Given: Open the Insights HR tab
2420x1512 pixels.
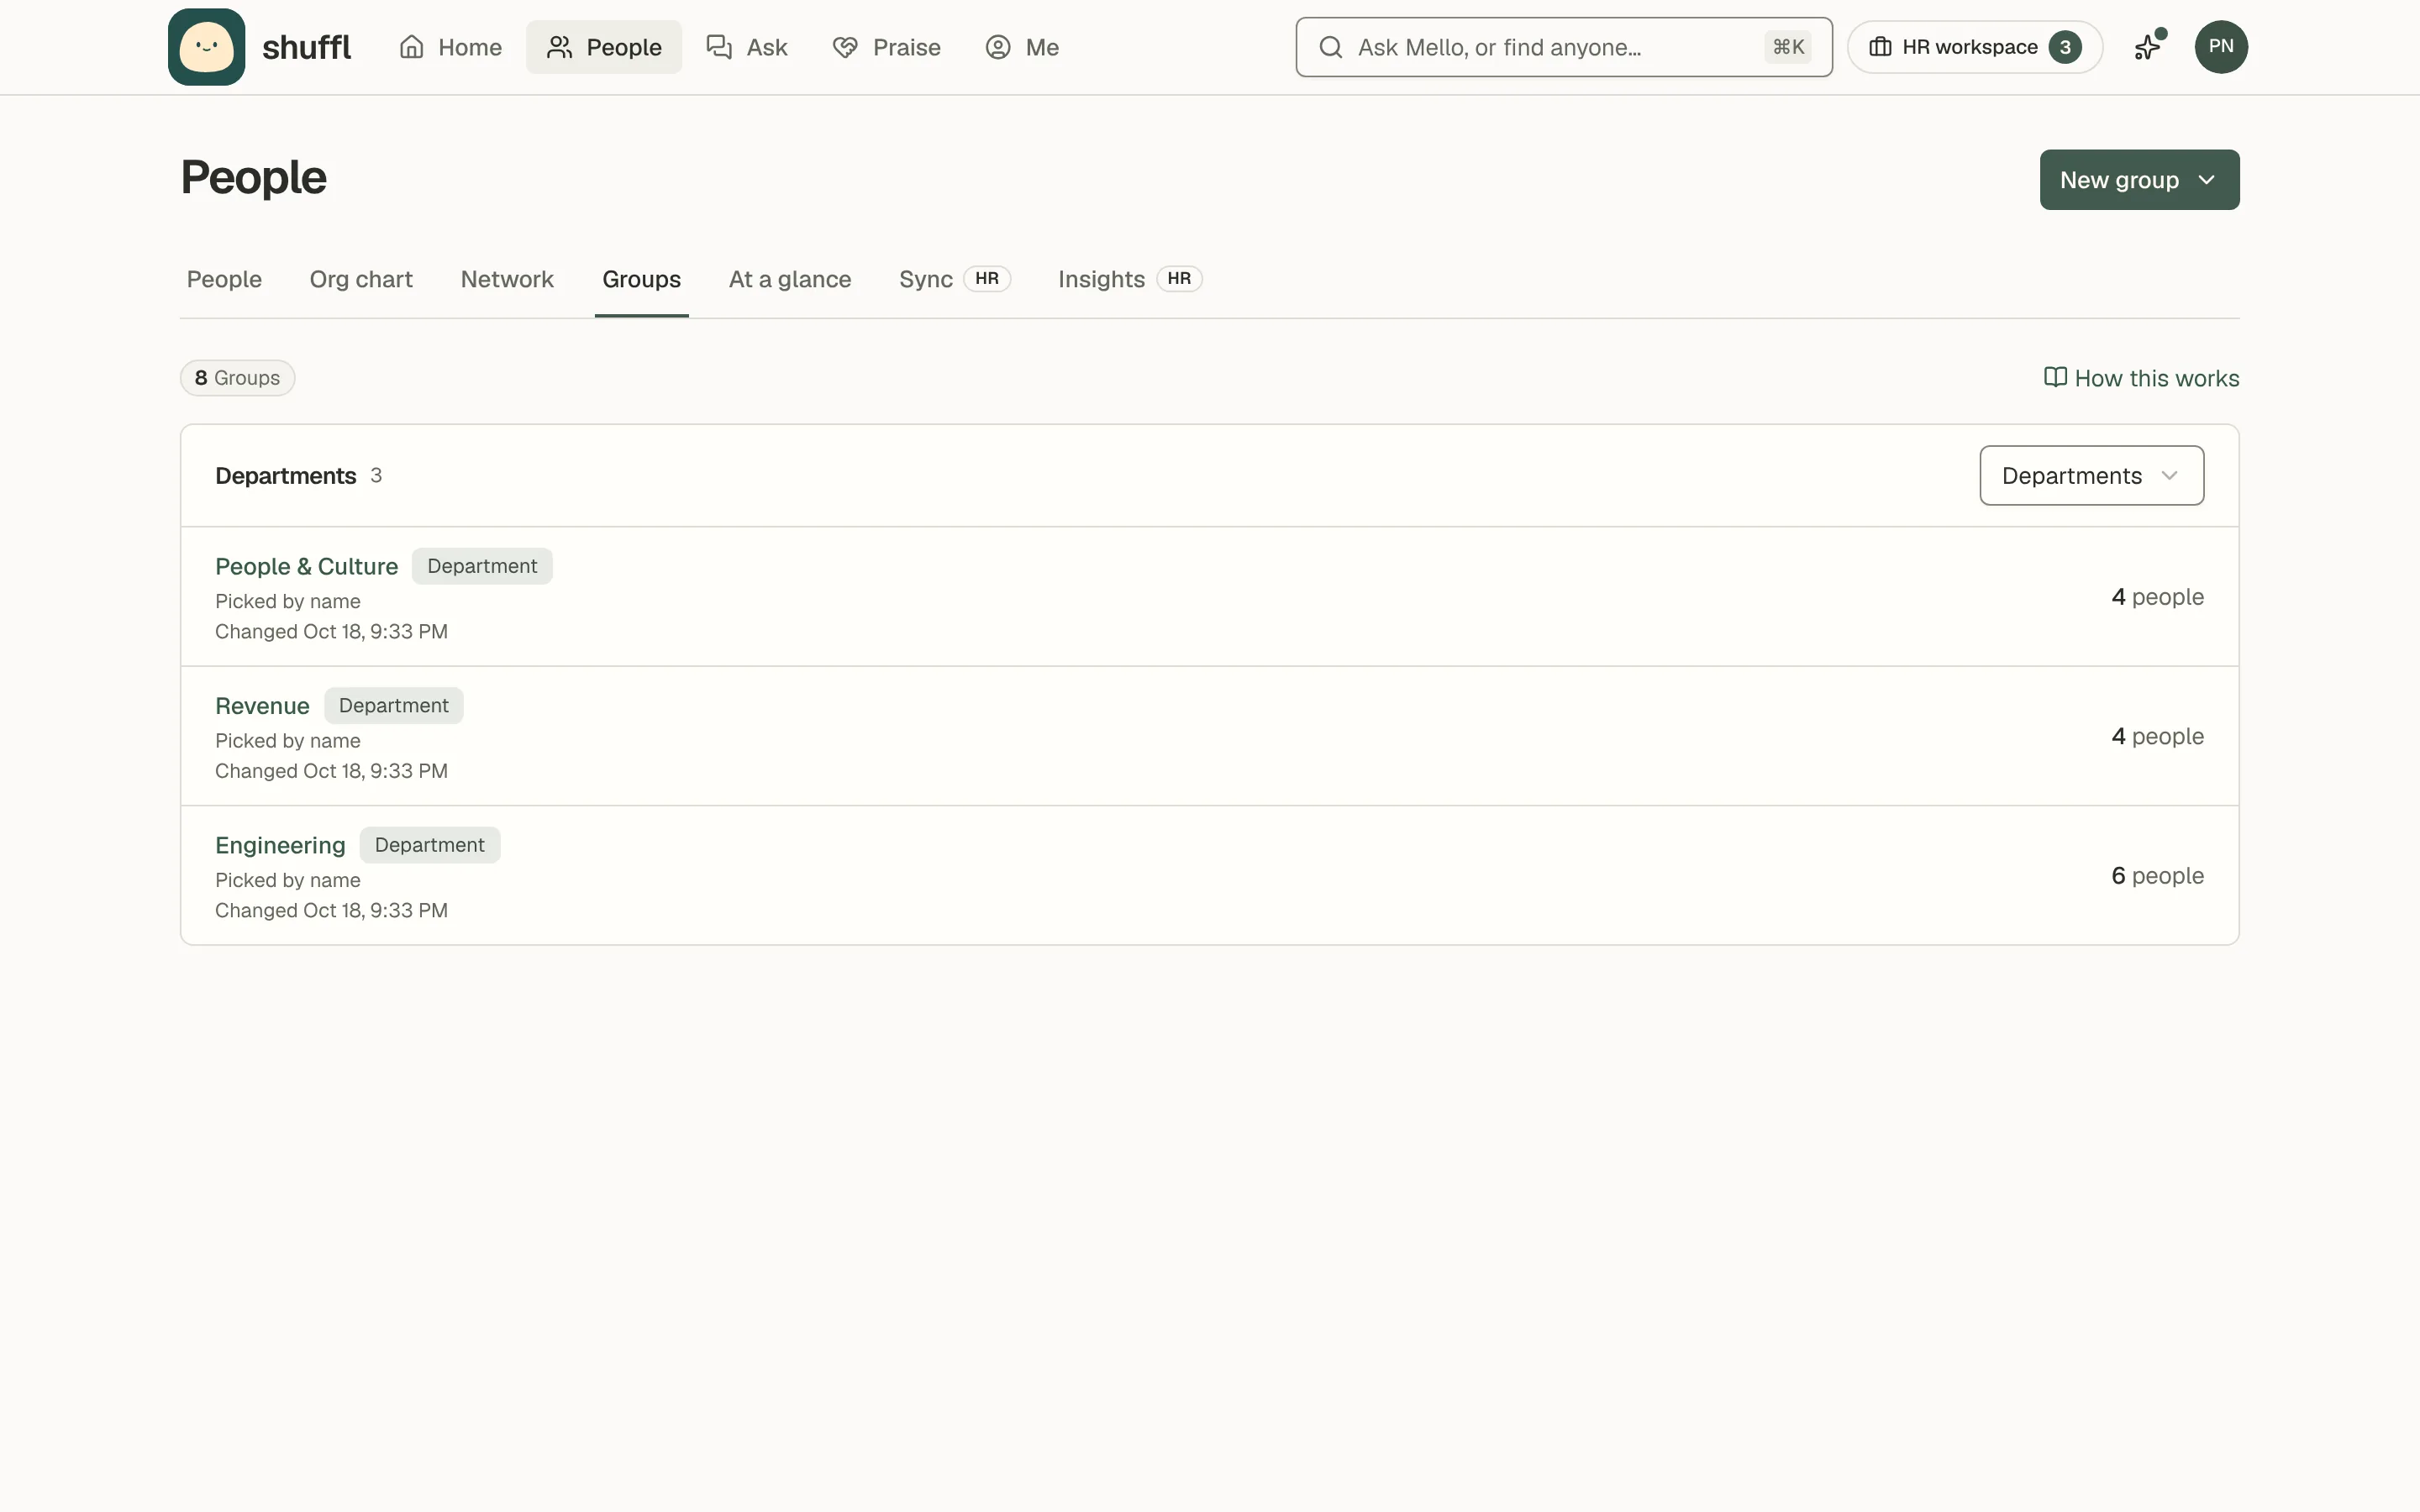Looking at the screenshot, I should pos(1129,279).
